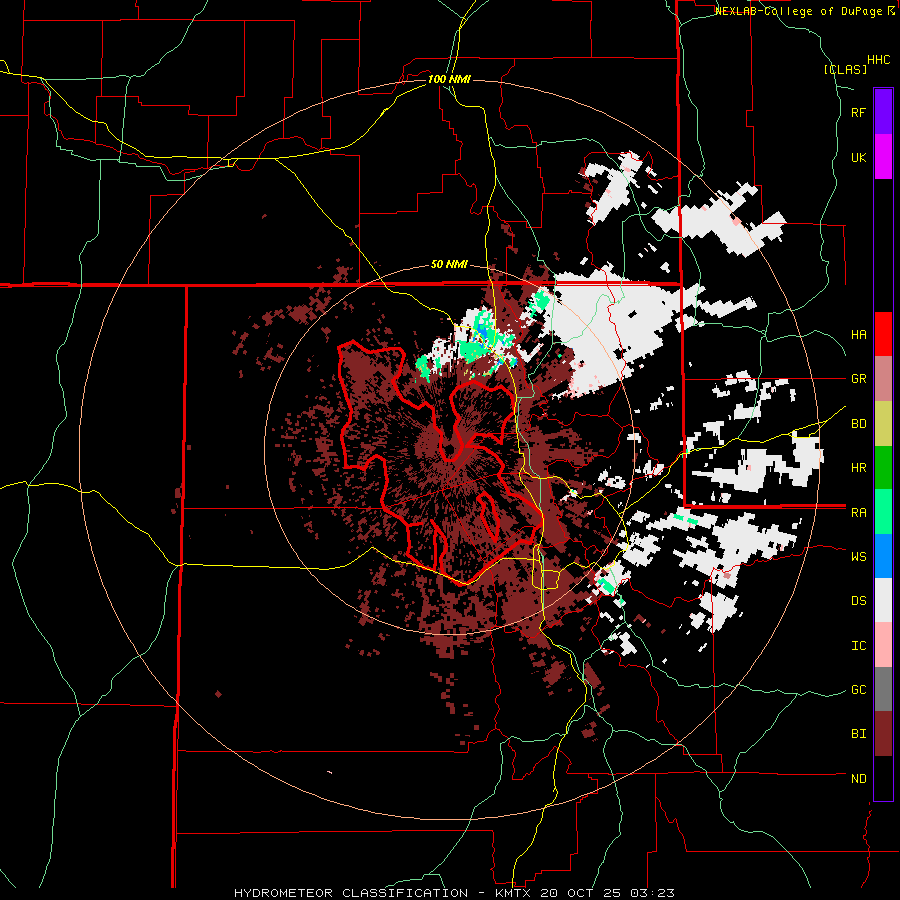Select the red HA legend swatch
This screenshot has height=900, width=900.
point(883,334)
